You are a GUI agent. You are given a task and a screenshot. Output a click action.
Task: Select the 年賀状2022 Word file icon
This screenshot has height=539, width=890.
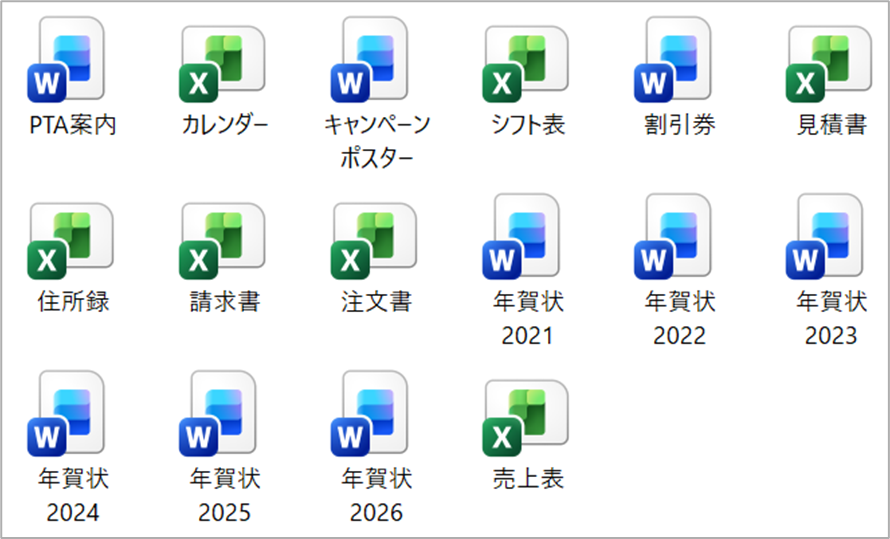(x=679, y=240)
